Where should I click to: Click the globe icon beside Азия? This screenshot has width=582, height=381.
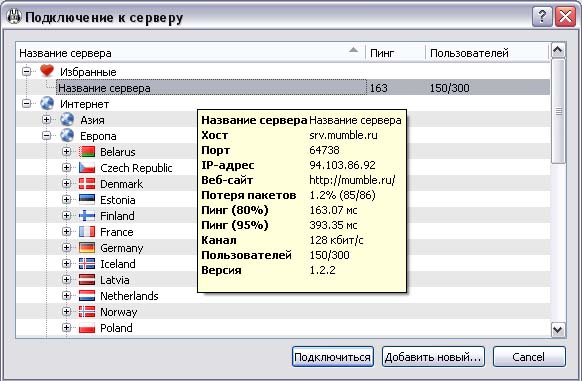pos(67,119)
